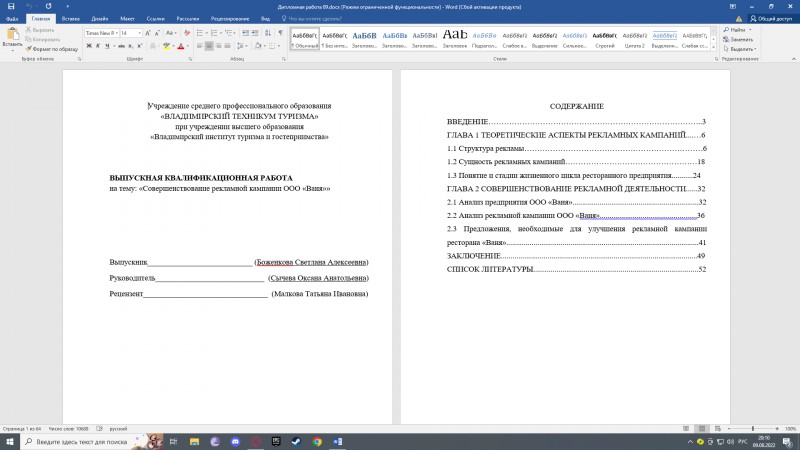Image resolution: width=800 pixels, height=450 pixels.
Task: Switch to the Insert (Вставка) tab
Action: coord(70,18)
